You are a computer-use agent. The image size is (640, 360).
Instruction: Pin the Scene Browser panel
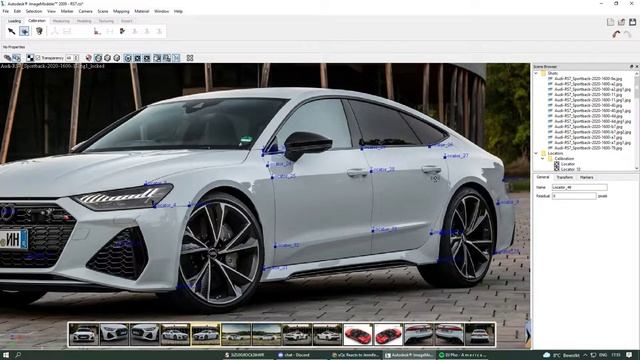pyautogui.click(x=631, y=67)
